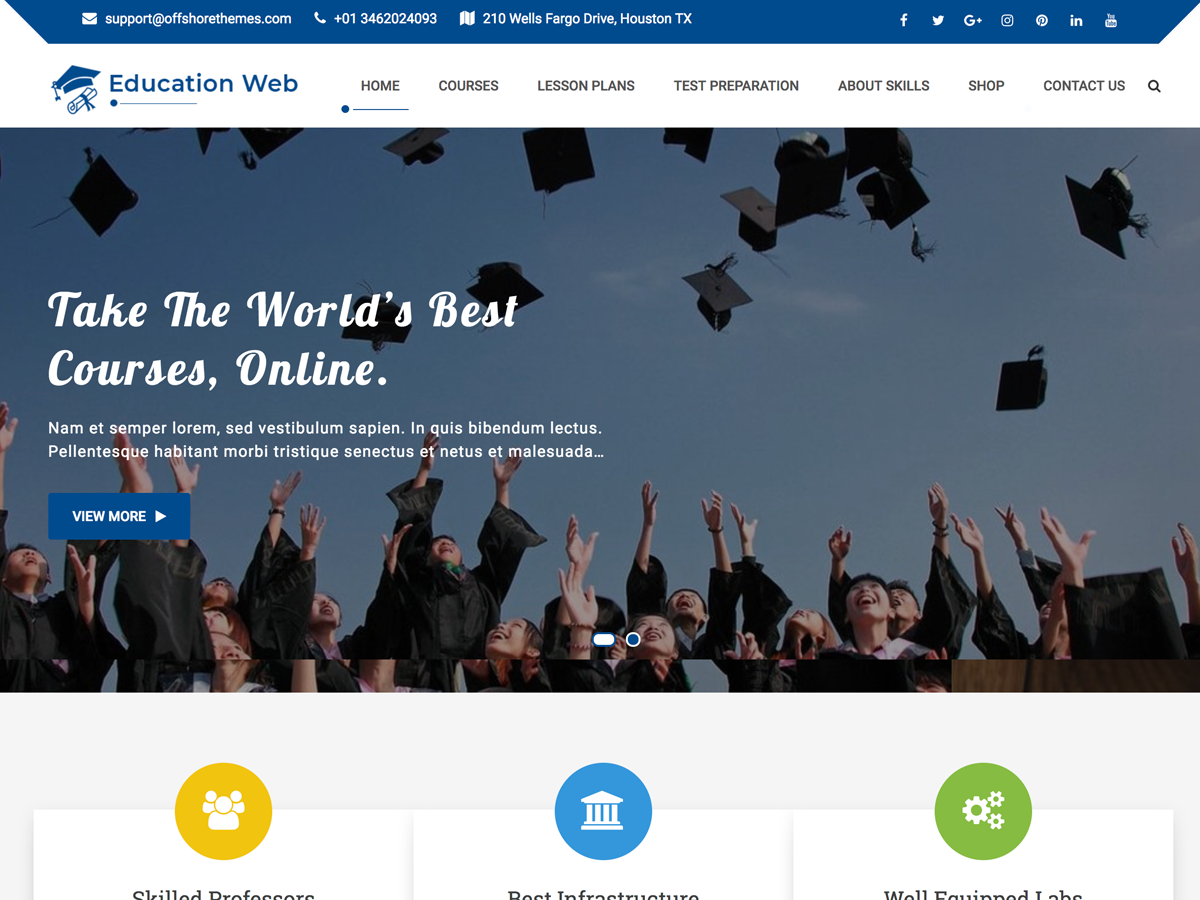
Task: Select the Skilled Professors people icon
Action: click(x=223, y=811)
